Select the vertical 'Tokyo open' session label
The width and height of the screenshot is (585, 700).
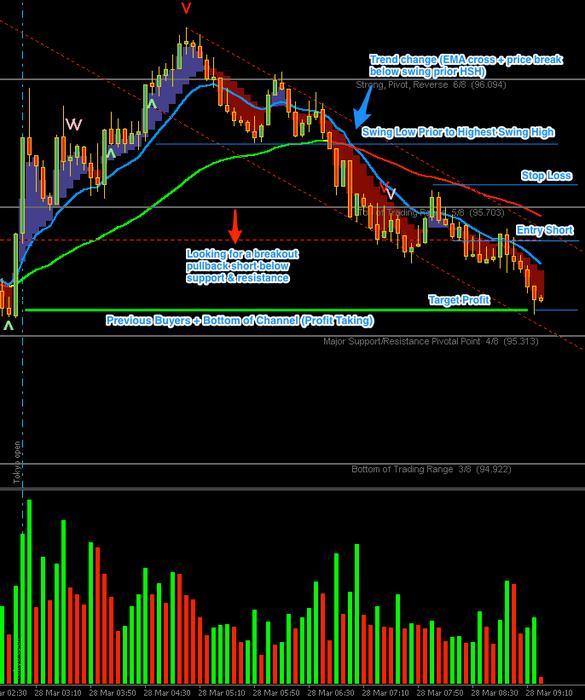[17, 462]
